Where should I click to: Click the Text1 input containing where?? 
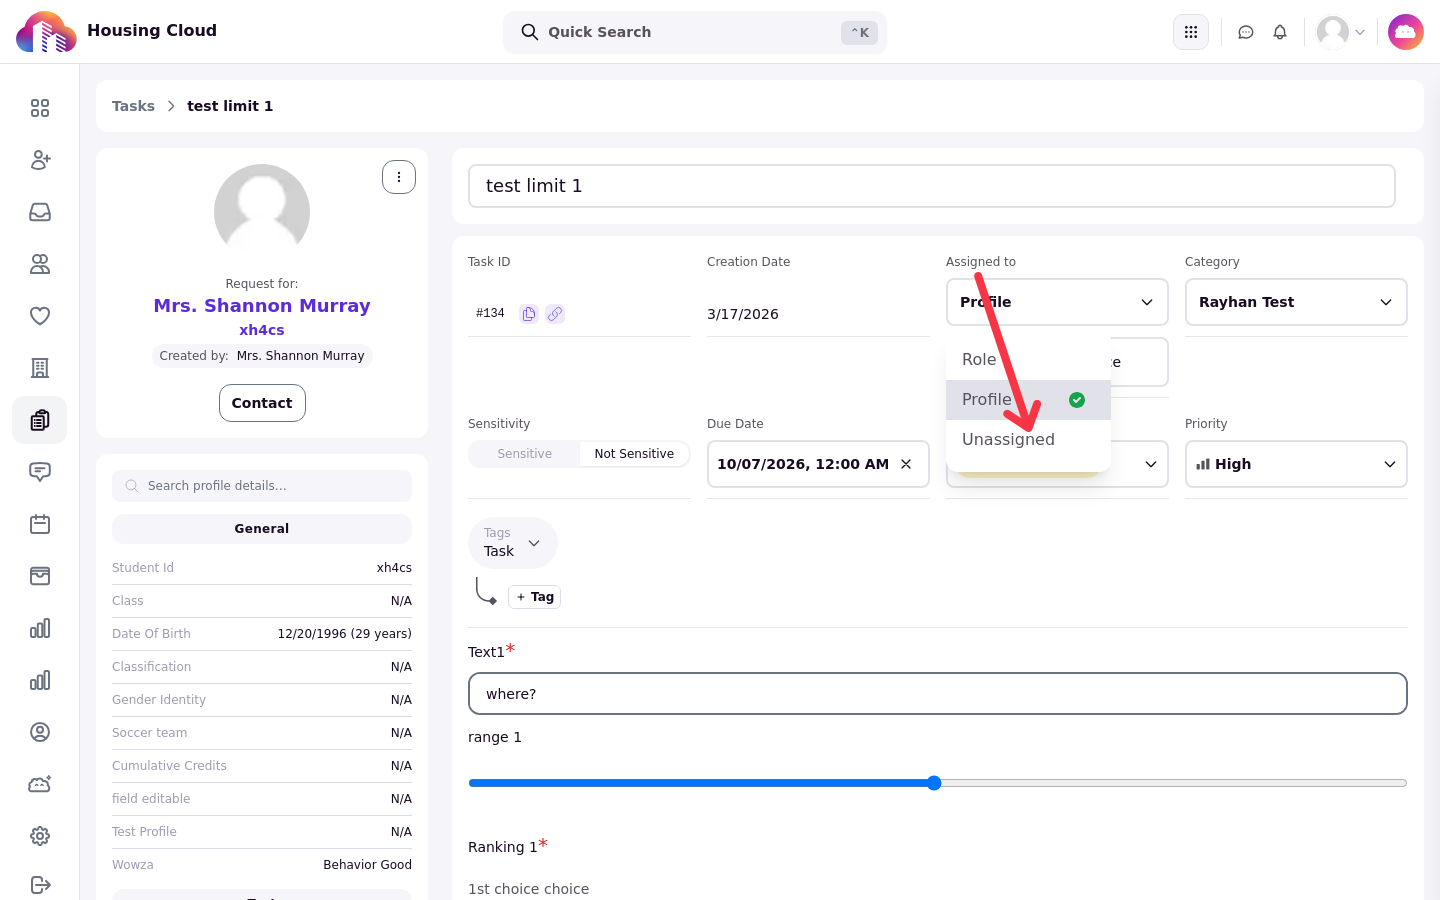(938, 694)
